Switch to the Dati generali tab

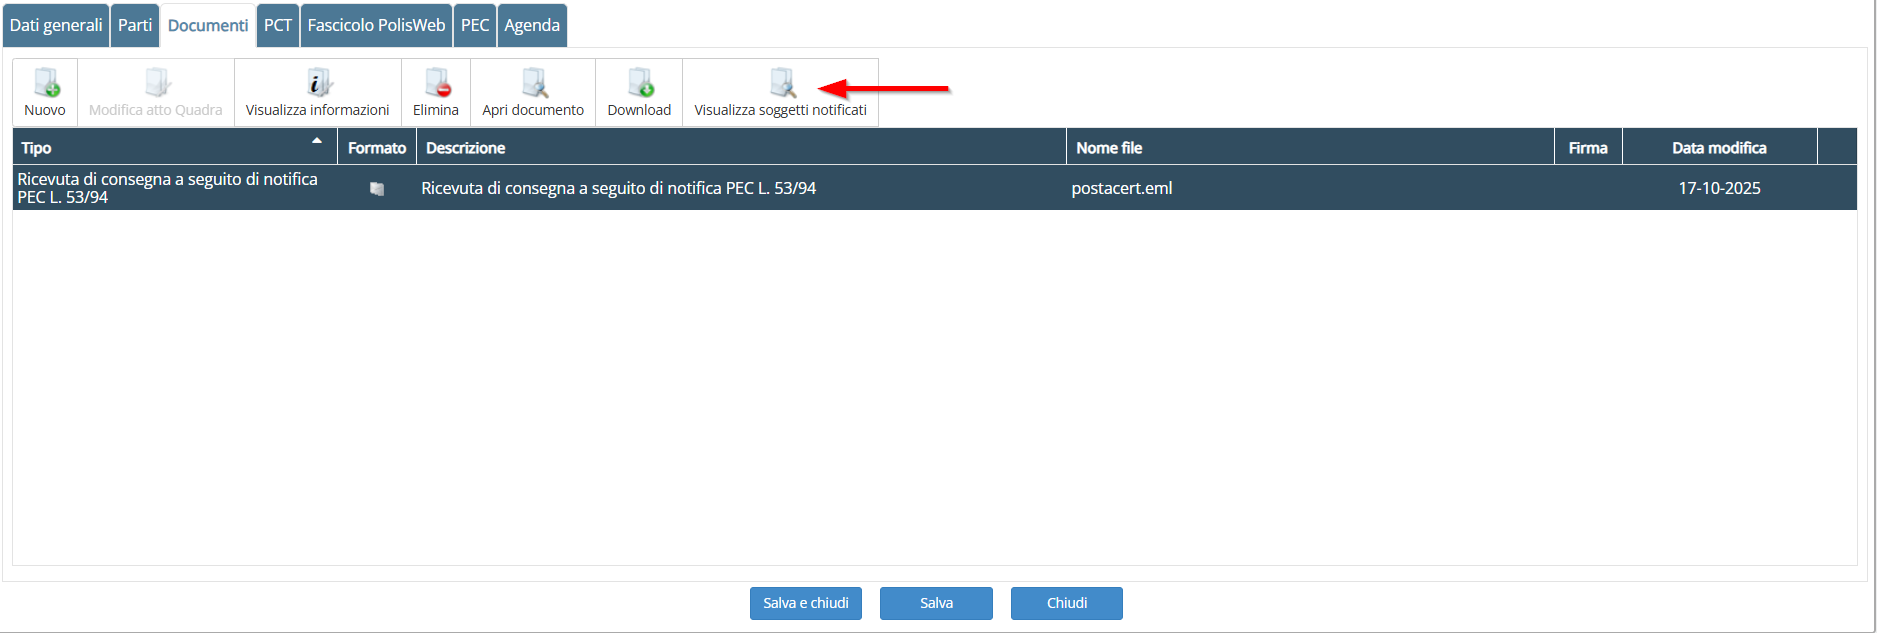[x=56, y=25]
